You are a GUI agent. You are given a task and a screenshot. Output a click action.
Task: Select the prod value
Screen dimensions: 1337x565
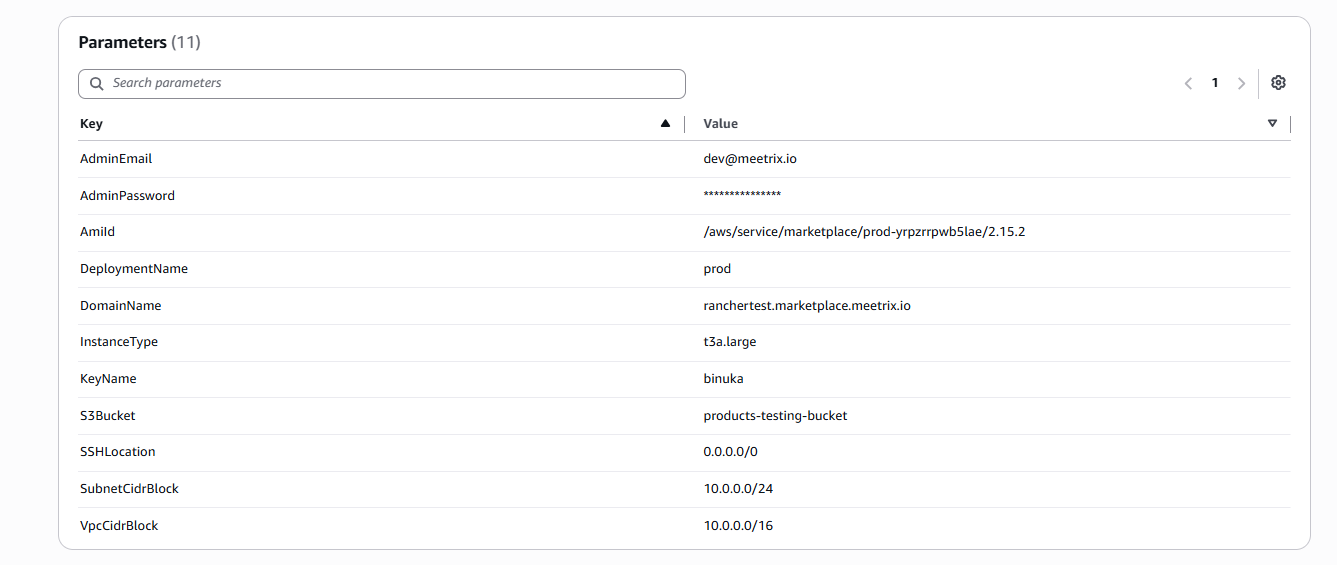[x=717, y=269]
